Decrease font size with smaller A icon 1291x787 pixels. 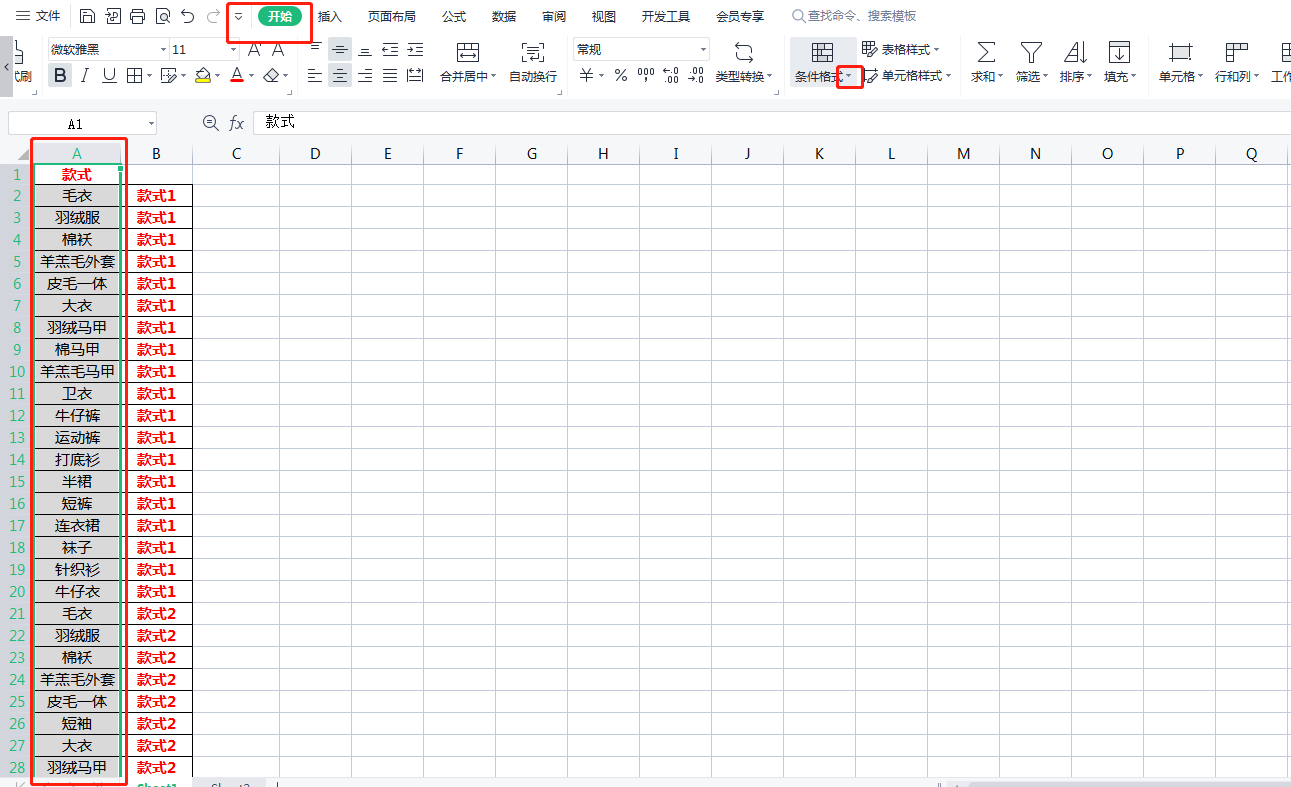pyautogui.click(x=278, y=49)
